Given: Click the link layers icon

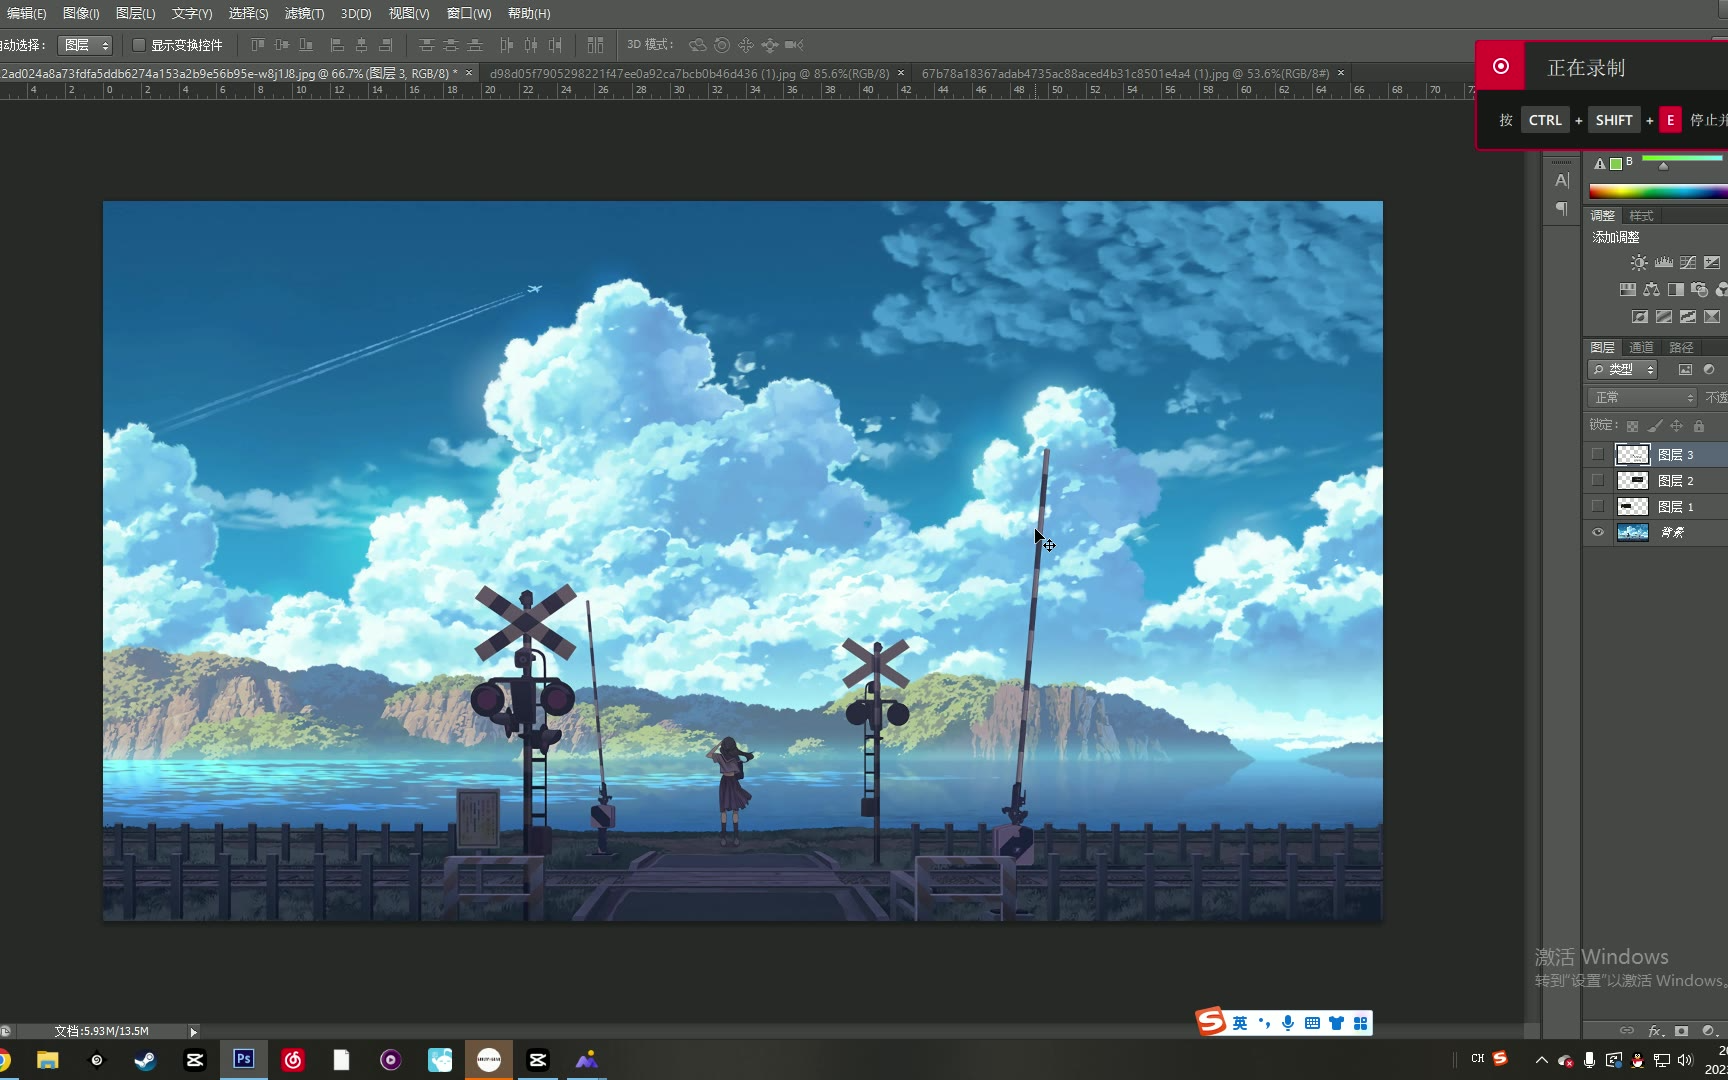Looking at the screenshot, I should (1627, 1031).
